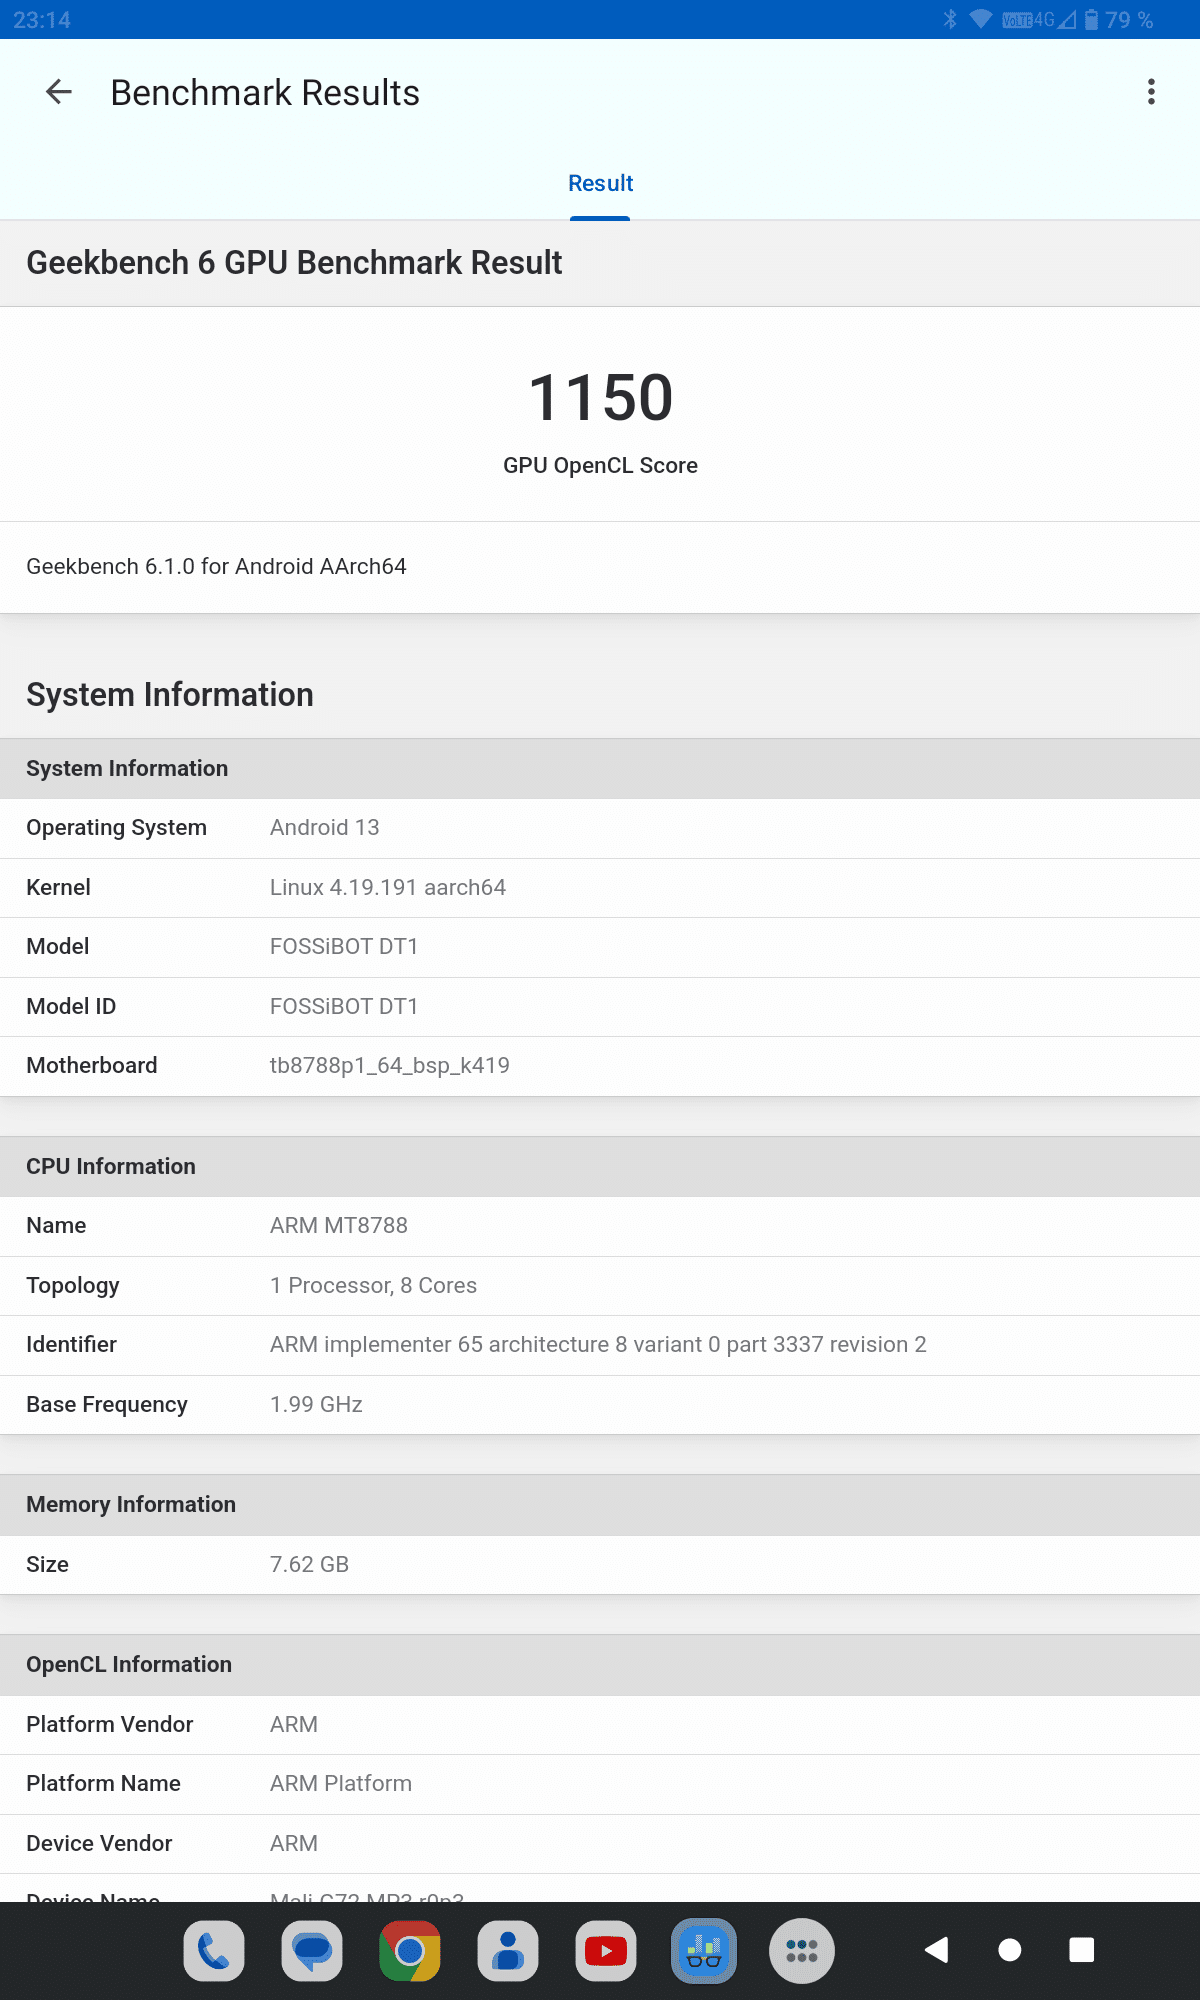The width and height of the screenshot is (1200, 2000).
Task: Tap the Memory Size 7.62 GB row
Action: coord(600,1565)
